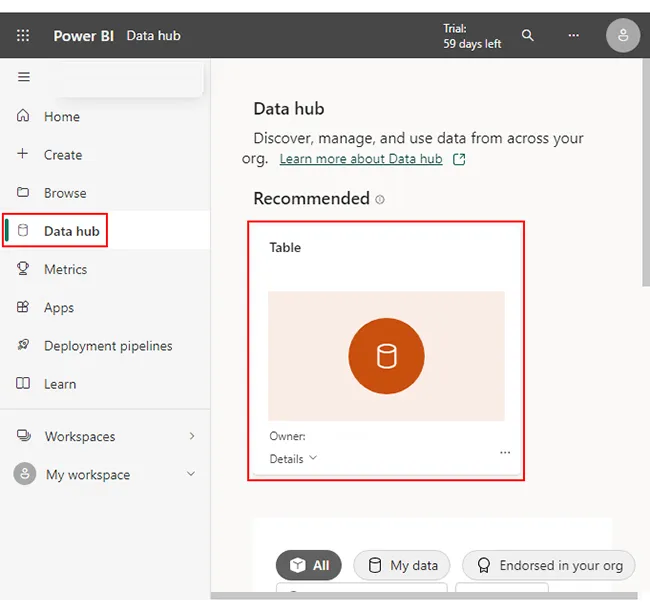The height and width of the screenshot is (612, 650).
Task: Open the user profile avatar
Action: coord(622,36)
